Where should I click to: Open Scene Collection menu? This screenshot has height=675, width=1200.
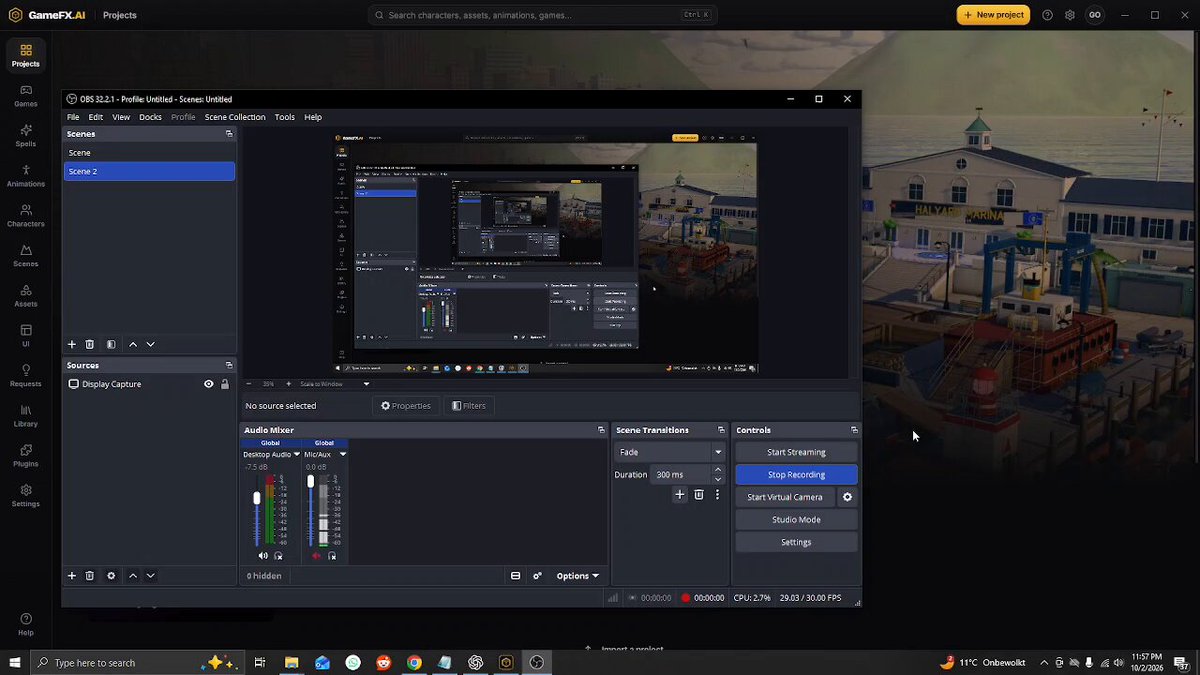[x=235, y=117]
